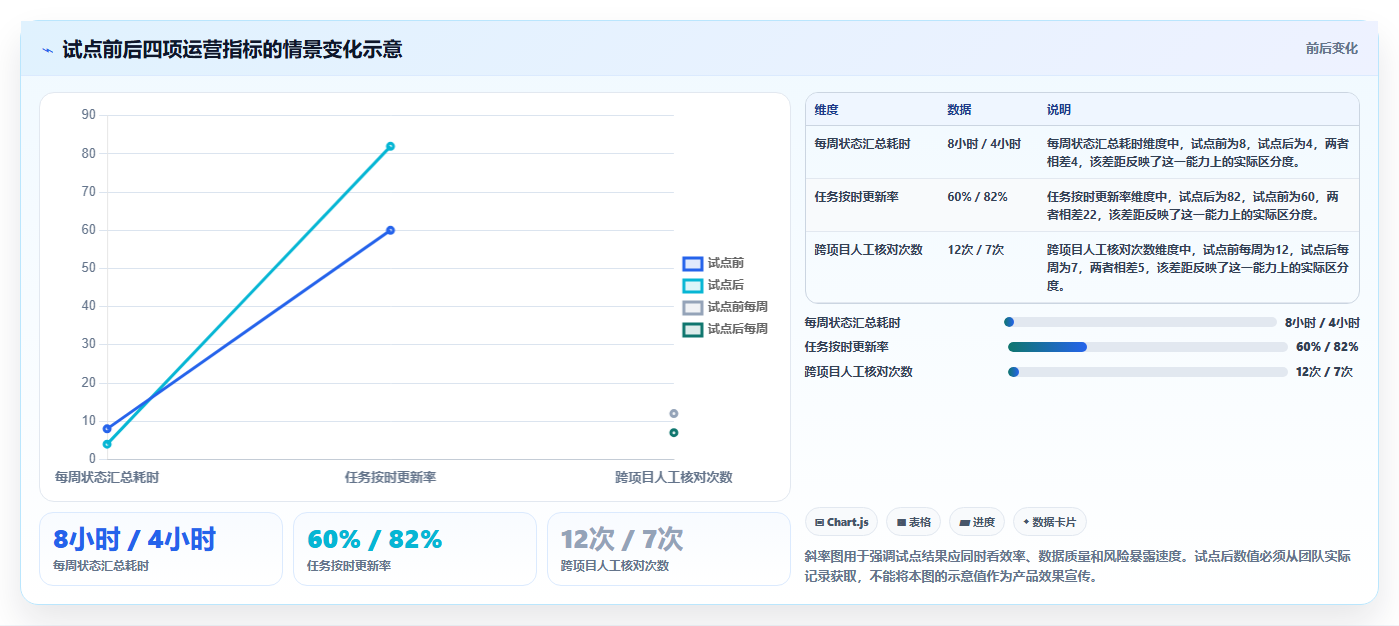The height and width of the screenshot is (626, 1399).
Task: Click the 维度 column header
Action: click(826, 110)
